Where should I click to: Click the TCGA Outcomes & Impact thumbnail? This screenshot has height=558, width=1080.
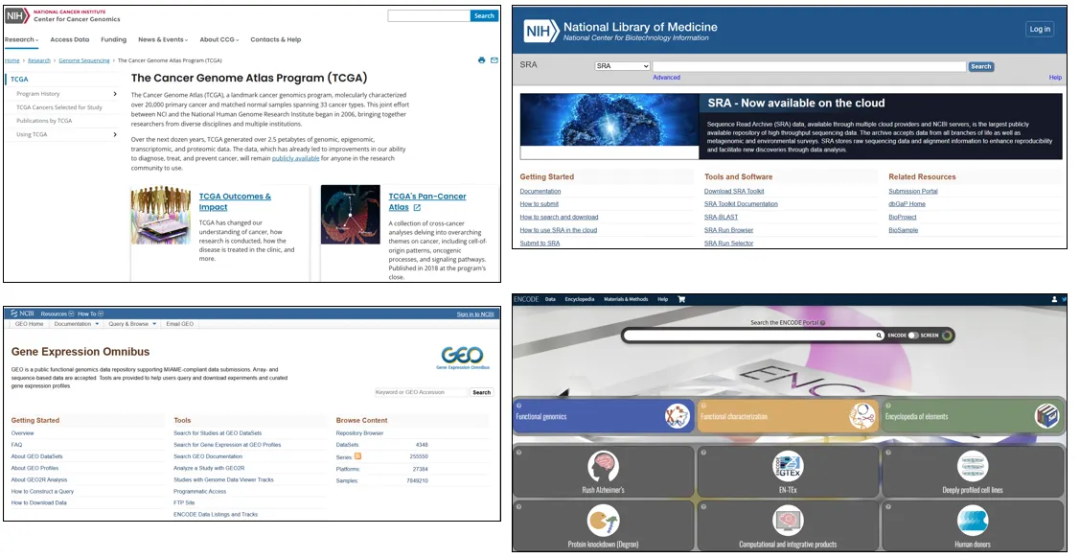pos(161,214)
